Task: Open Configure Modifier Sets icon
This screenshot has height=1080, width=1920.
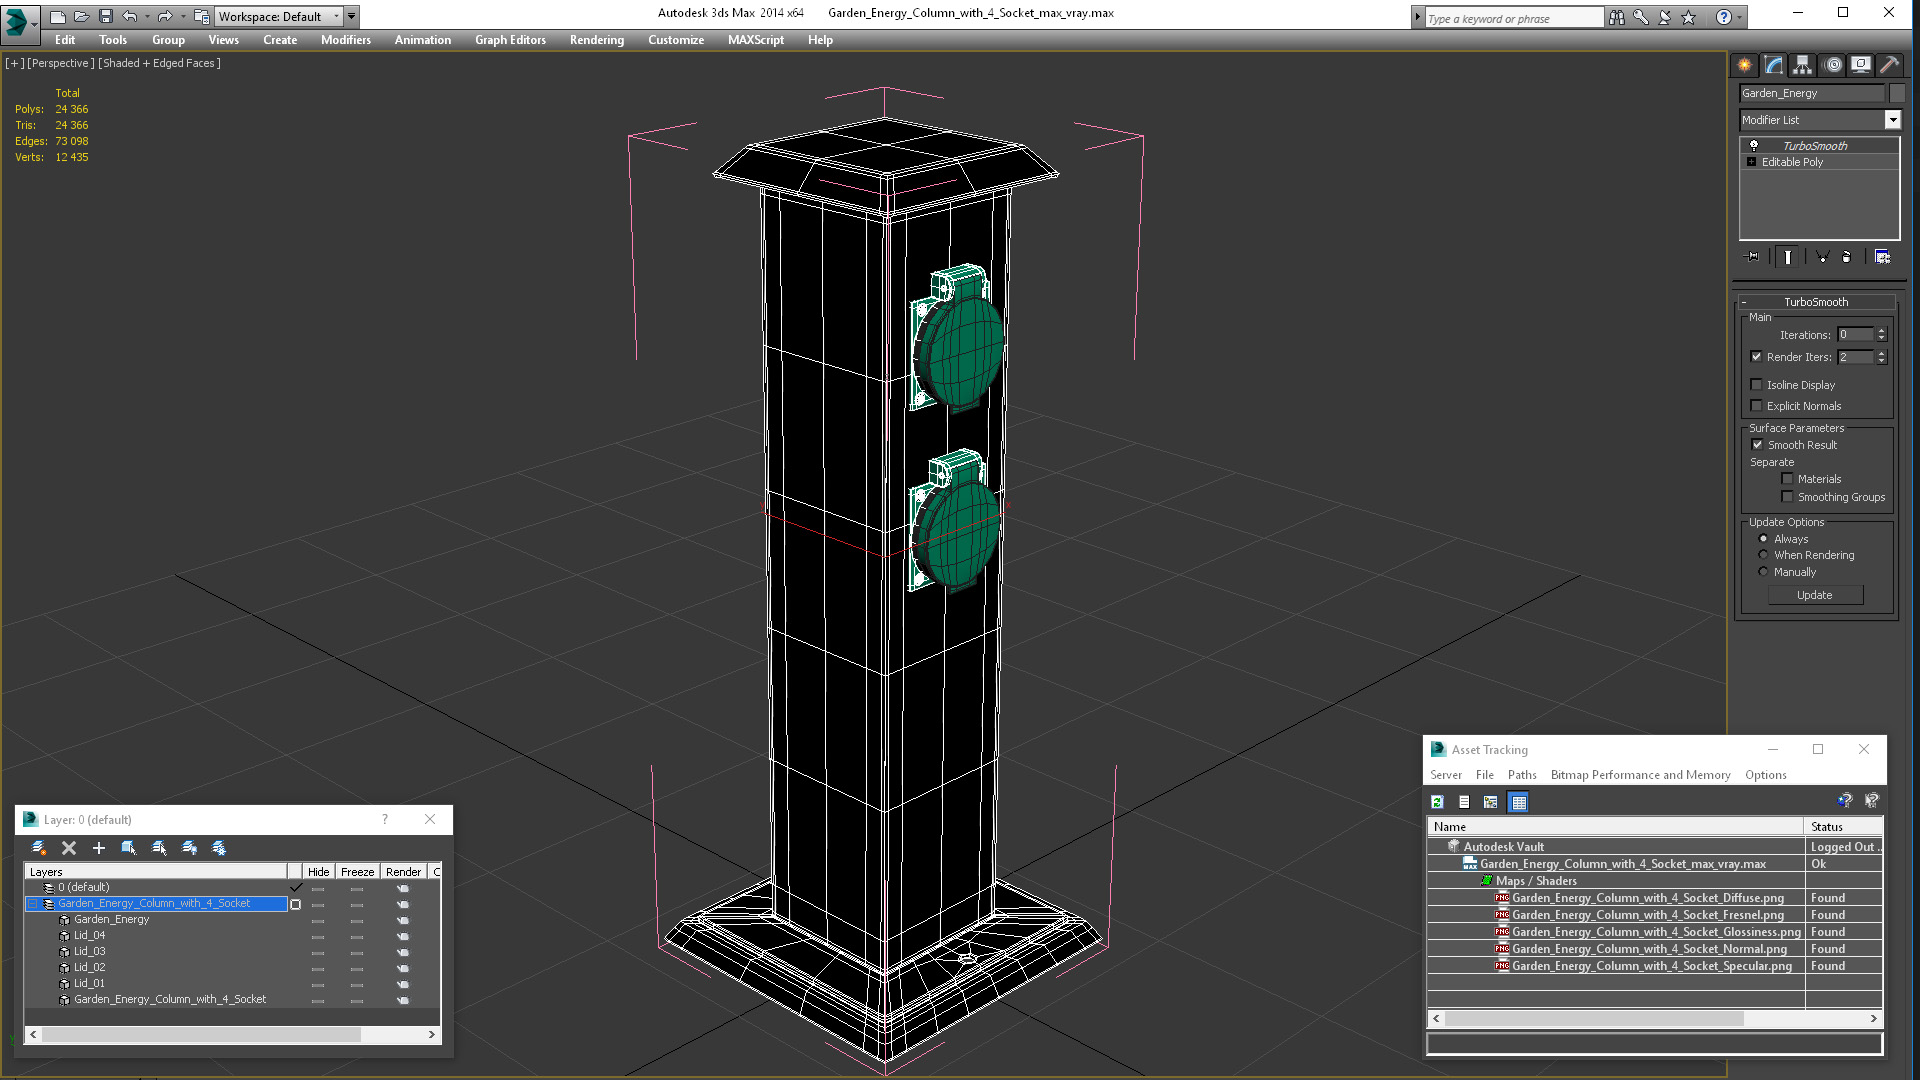Action: [1882, 257]
